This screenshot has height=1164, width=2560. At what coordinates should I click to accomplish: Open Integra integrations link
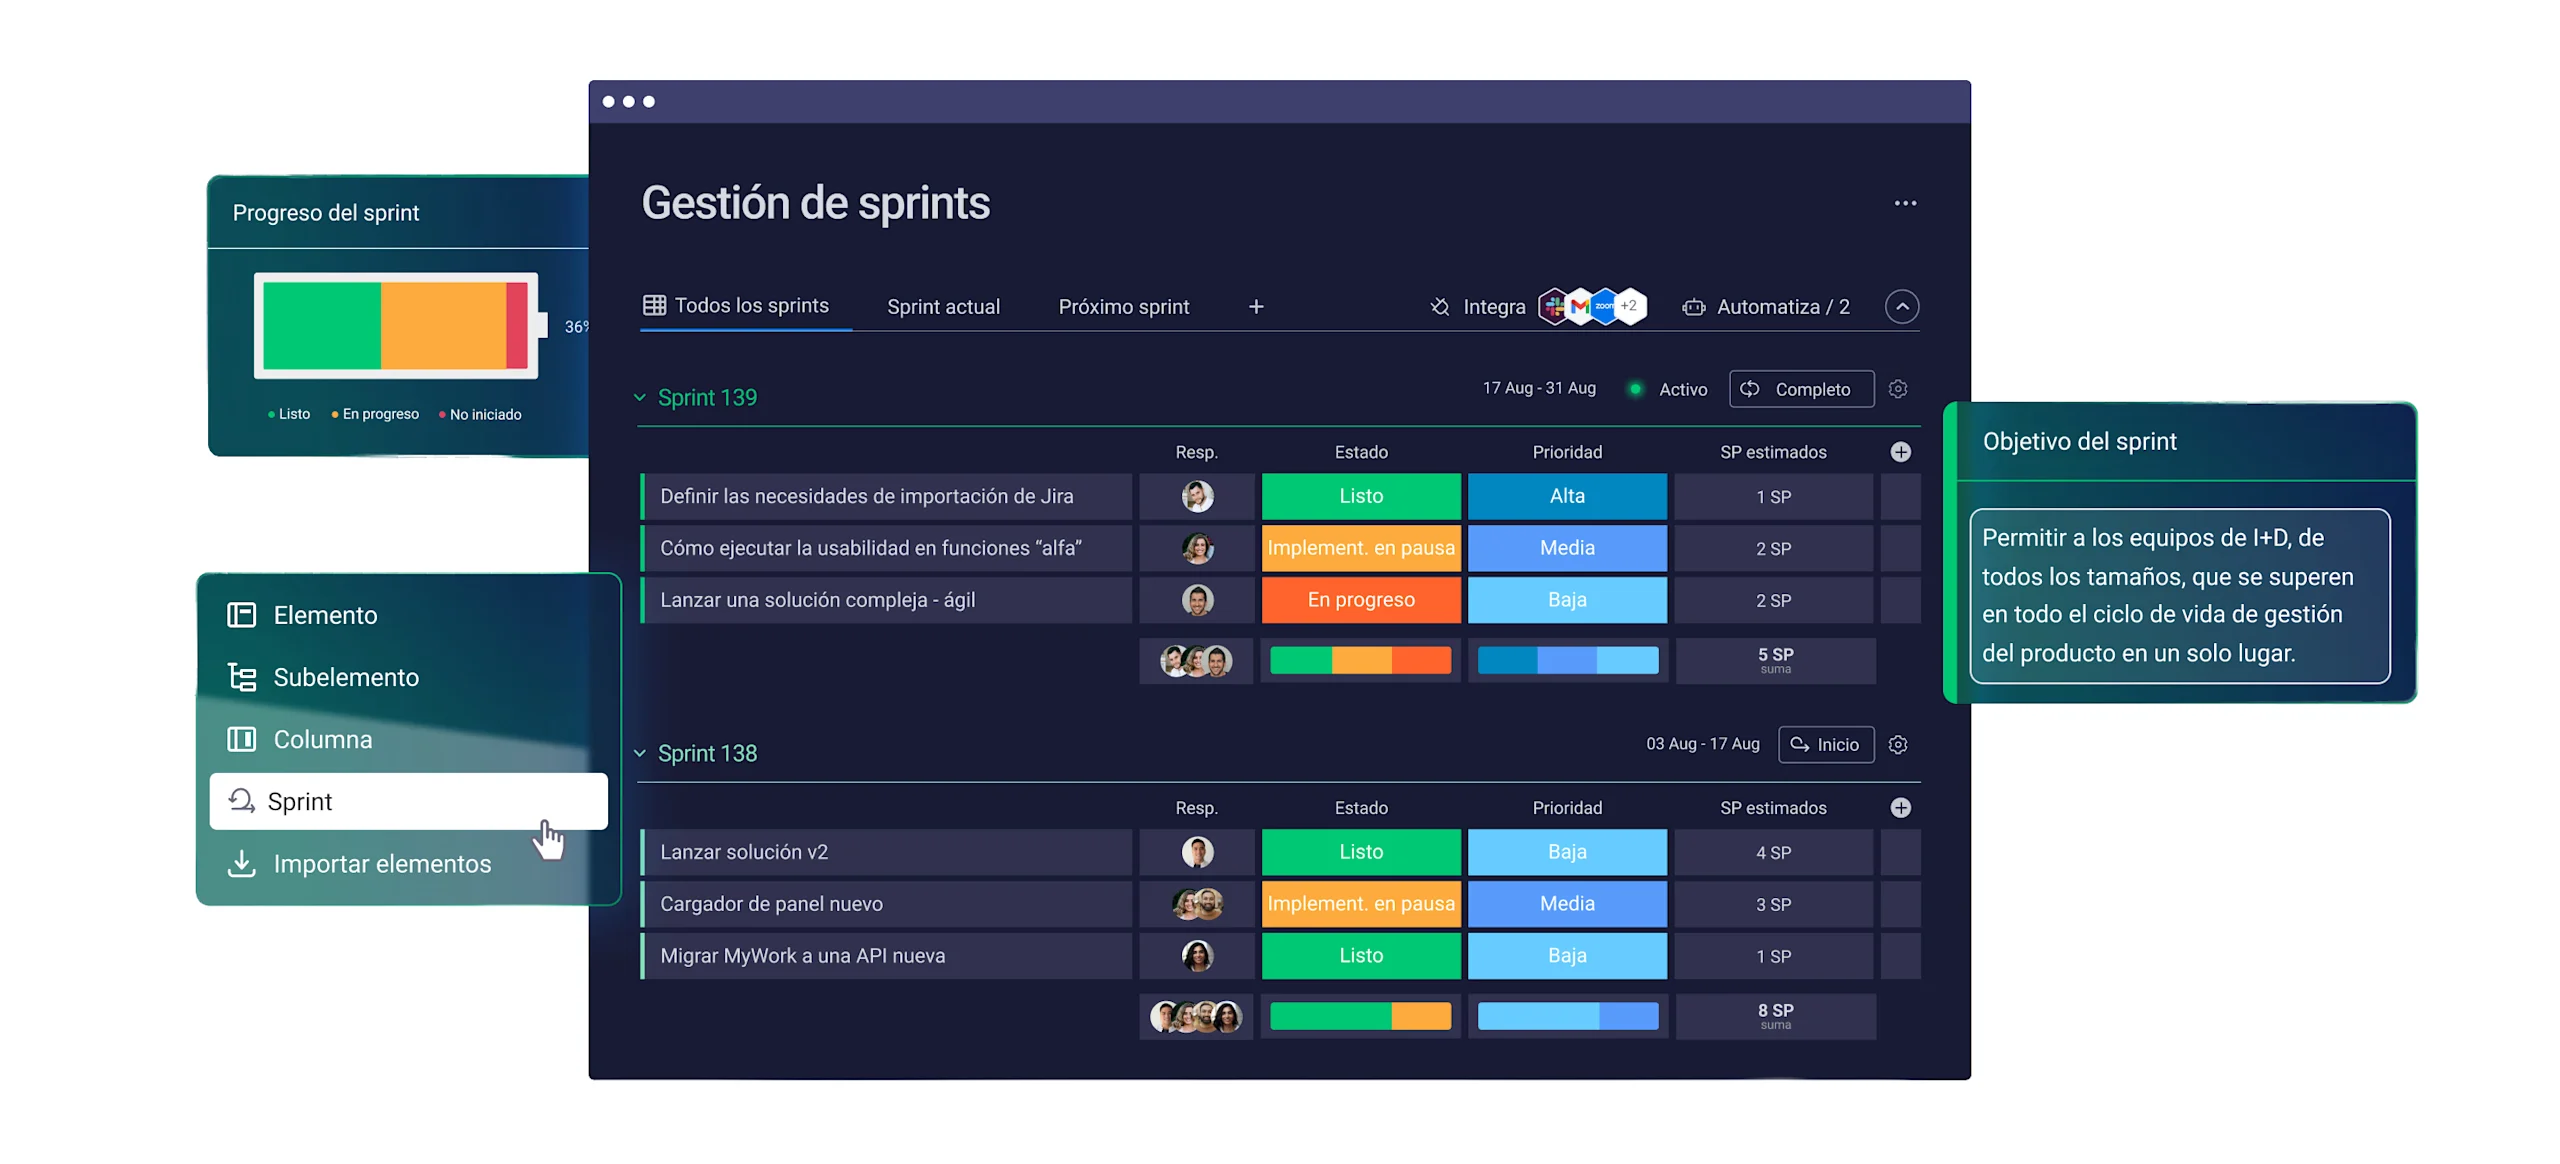tap(1494, 307)
